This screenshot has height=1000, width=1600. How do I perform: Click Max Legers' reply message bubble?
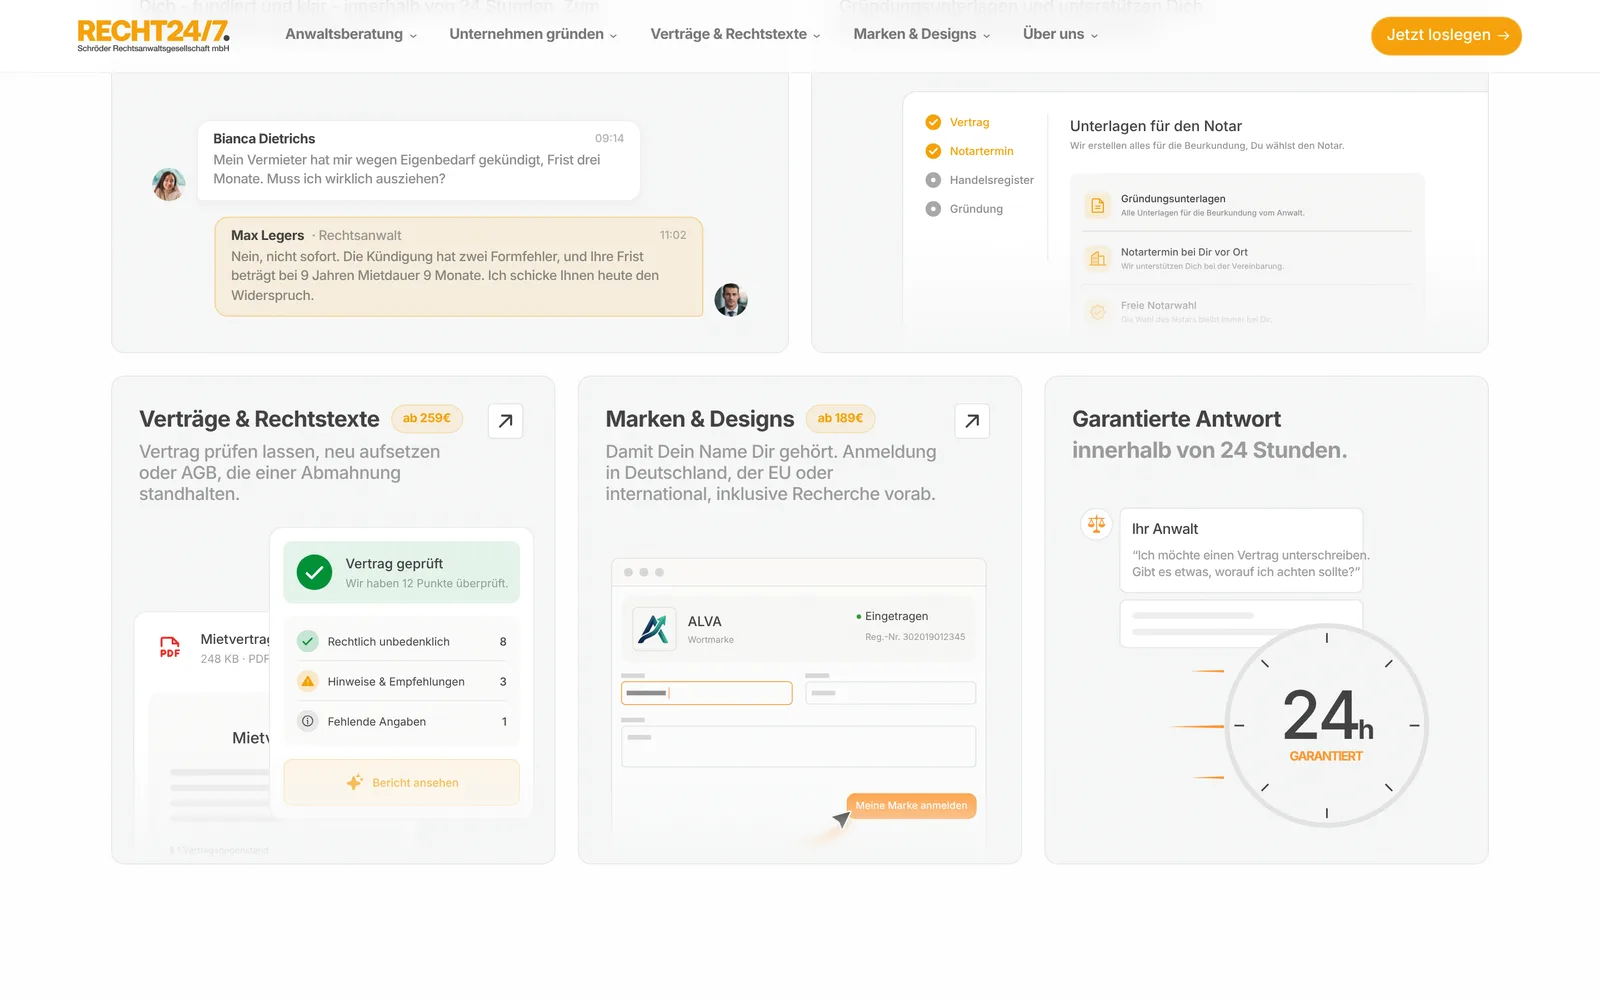[459, 267]
